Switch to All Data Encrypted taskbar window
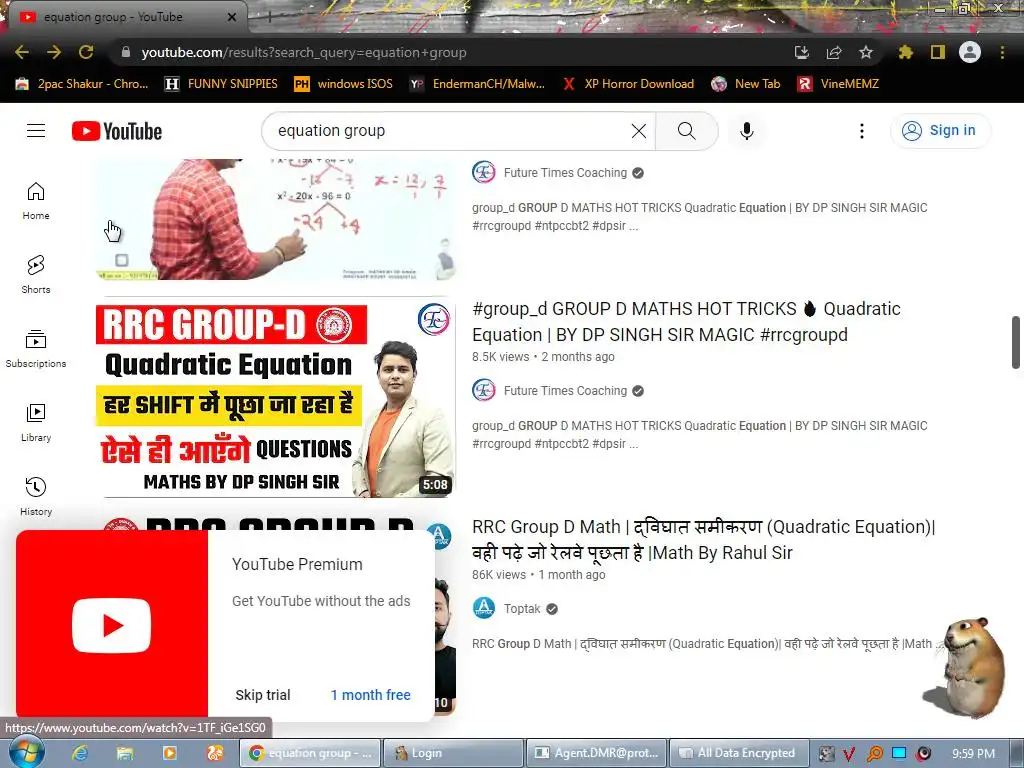Screen dimensions: 1024x768 739,753
